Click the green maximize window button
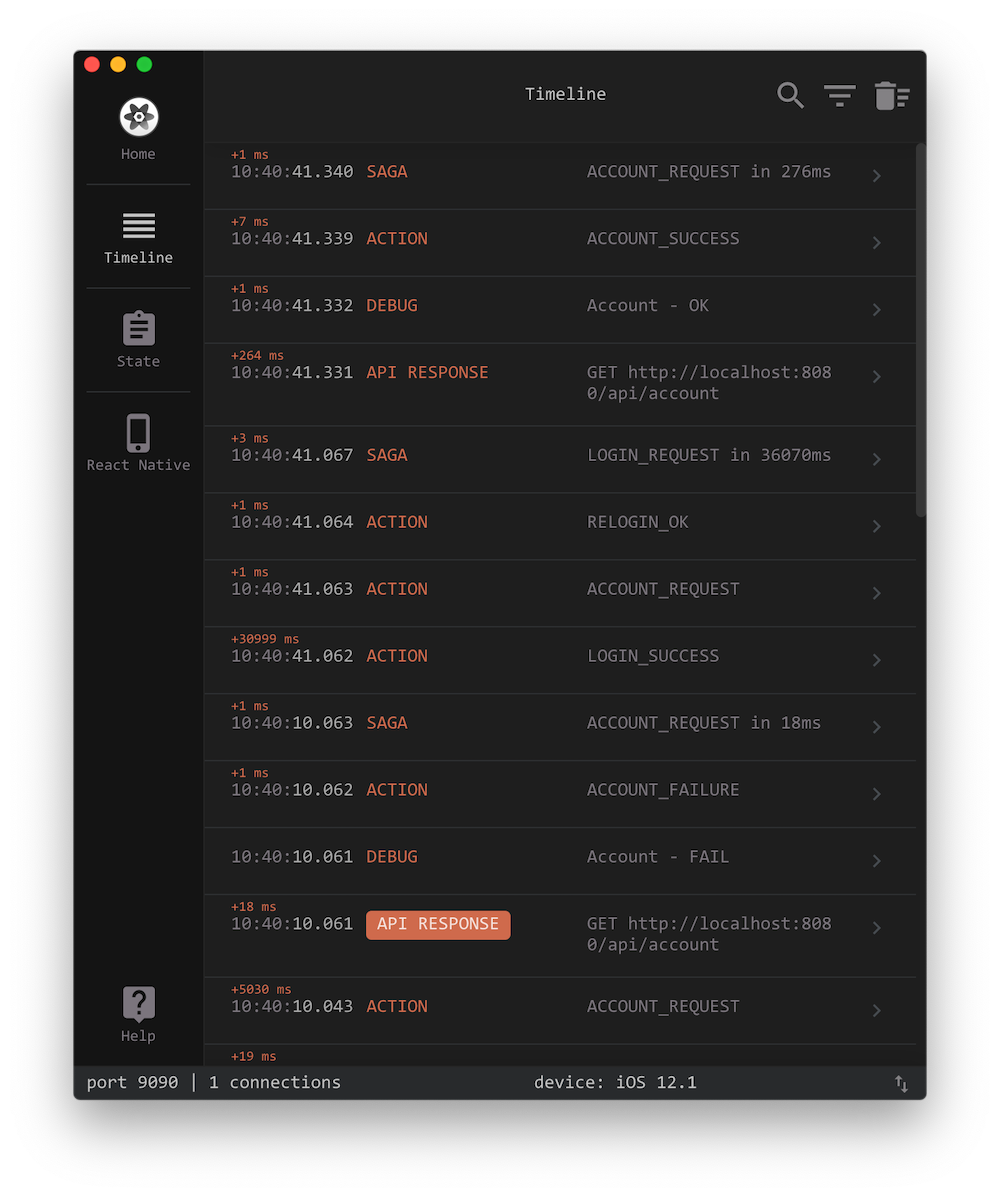The width and height of the screenshot is (1000, 1197). (x=144, y=64)
